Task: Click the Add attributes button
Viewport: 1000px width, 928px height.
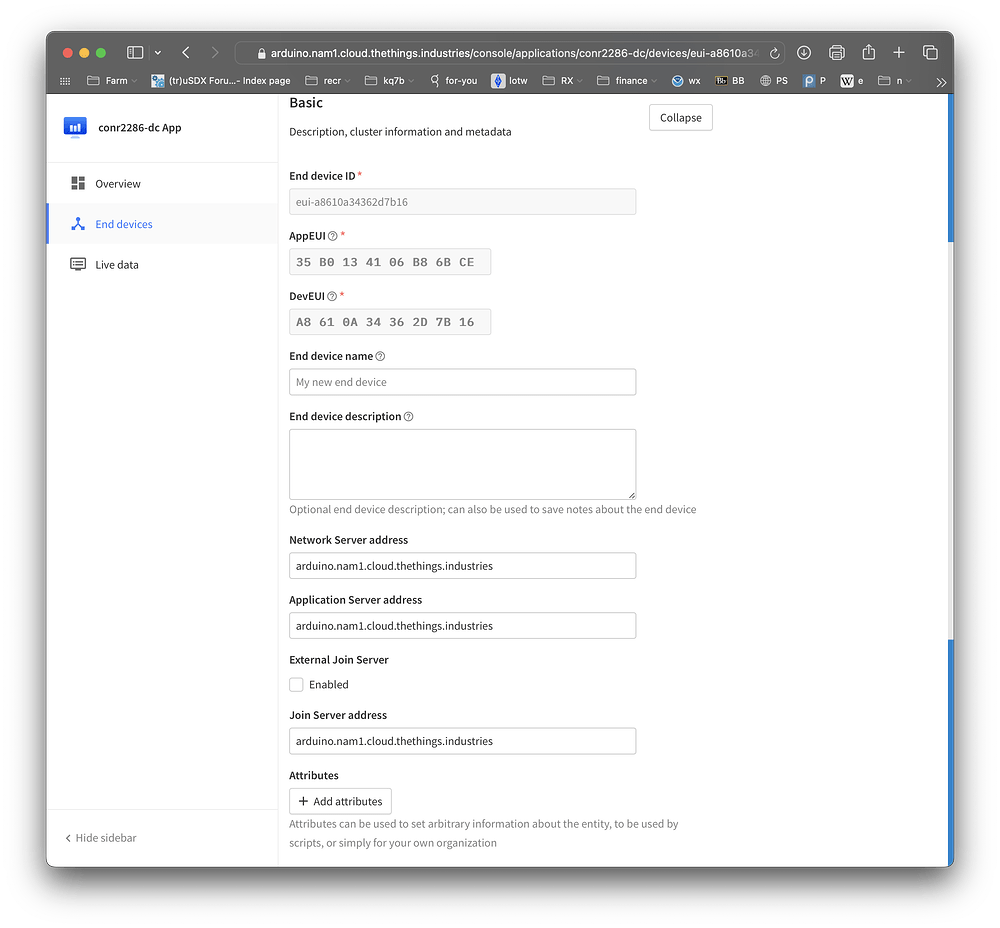Action: point(341,802)
